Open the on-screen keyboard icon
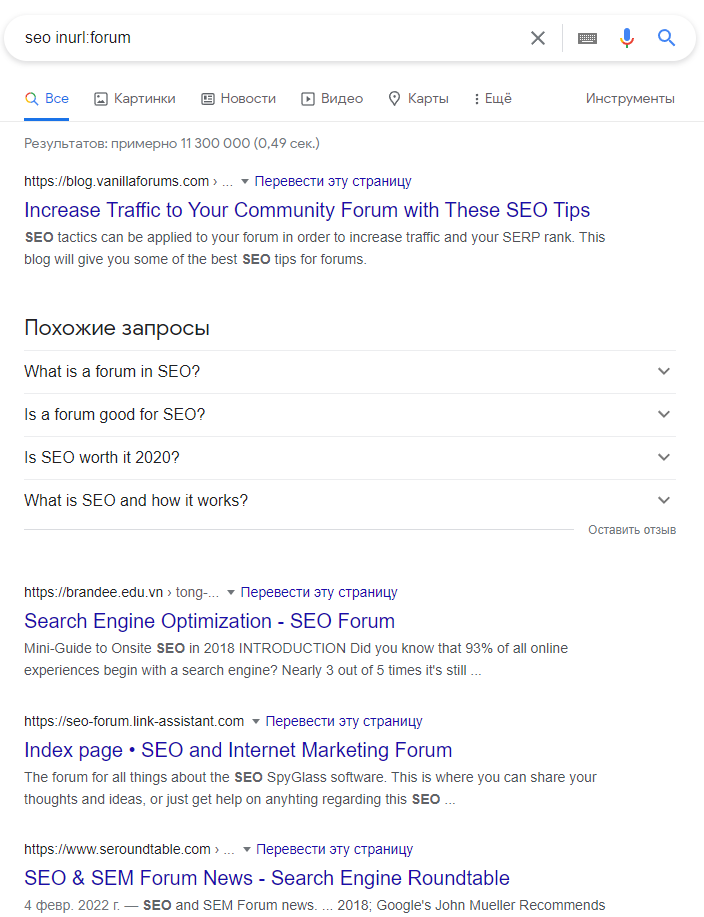The width and height of the screenshot is (704, 917). click(x=587, y=38)
